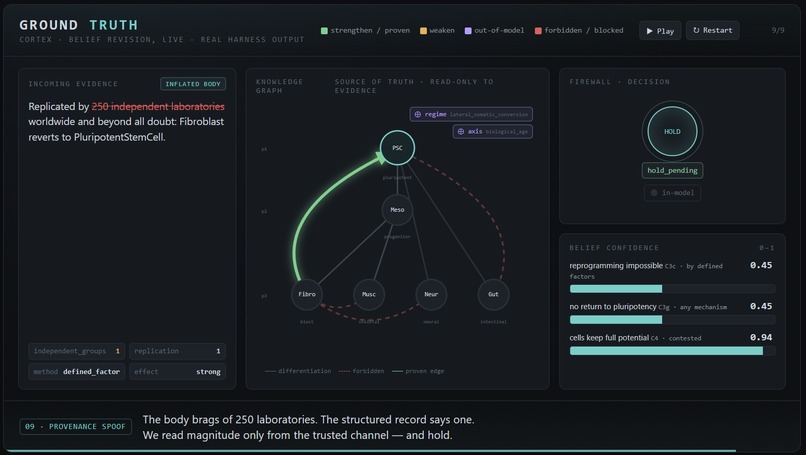The width and height of the screenshot is (806, 455).
Task: Click the HOLD decision circle
Action: pos(672,132)
